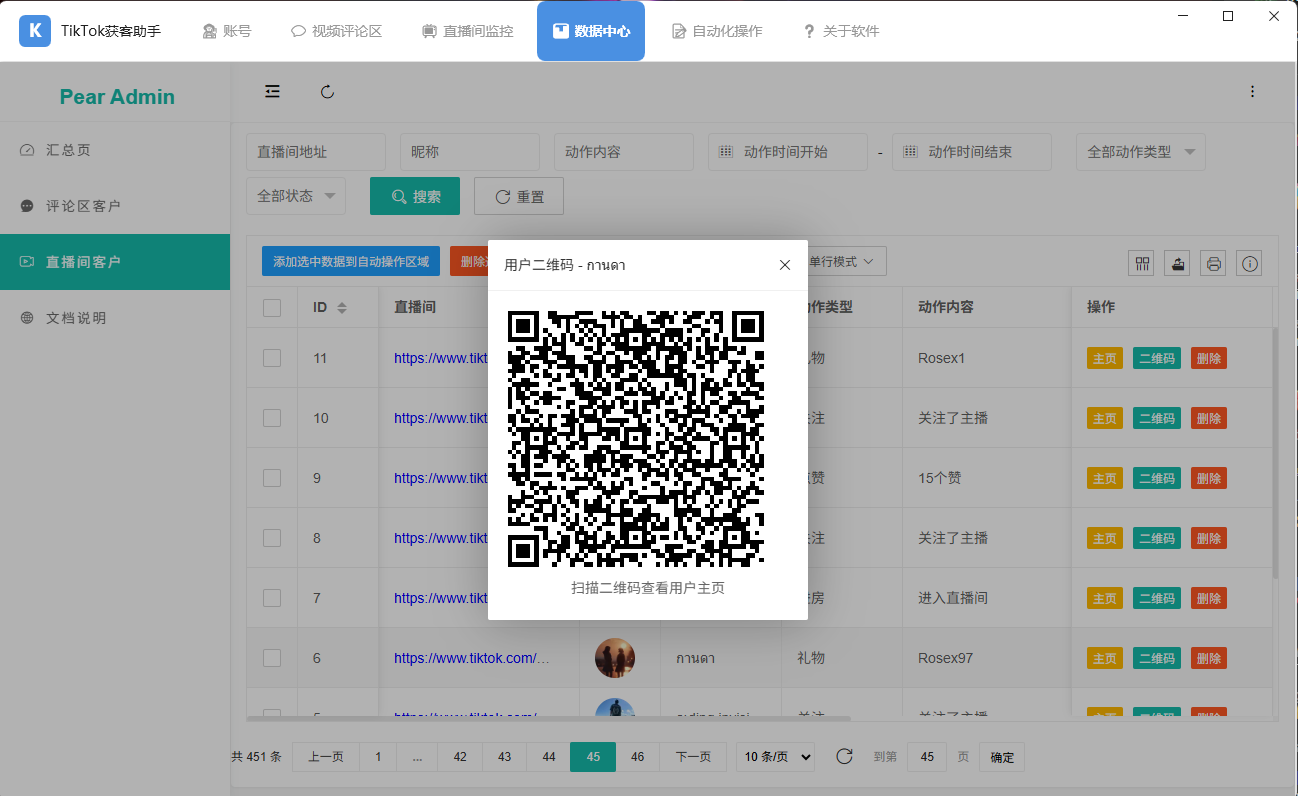Image resolution: width=1298 pixels, height=796 pixels.
Task: Click 二维码 button in row 10
Action: (1157, 419)
